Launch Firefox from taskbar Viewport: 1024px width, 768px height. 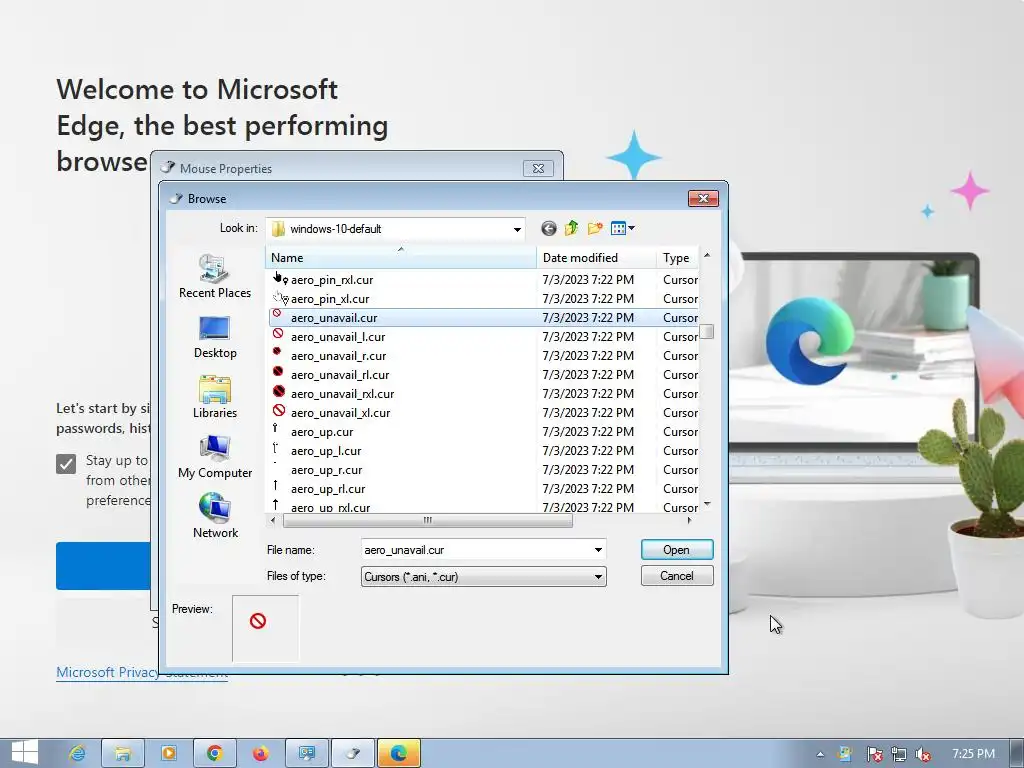point(261,753)
